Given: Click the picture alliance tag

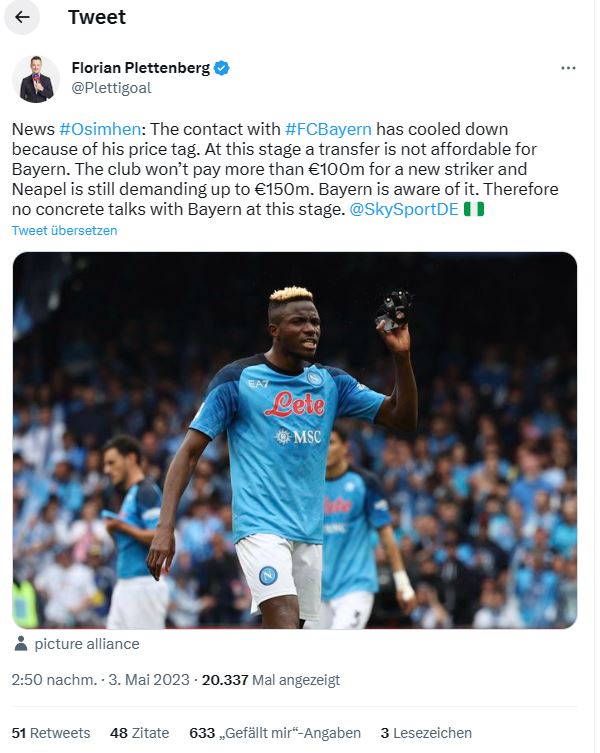Looking at the screenshot, I should (87, 644).
